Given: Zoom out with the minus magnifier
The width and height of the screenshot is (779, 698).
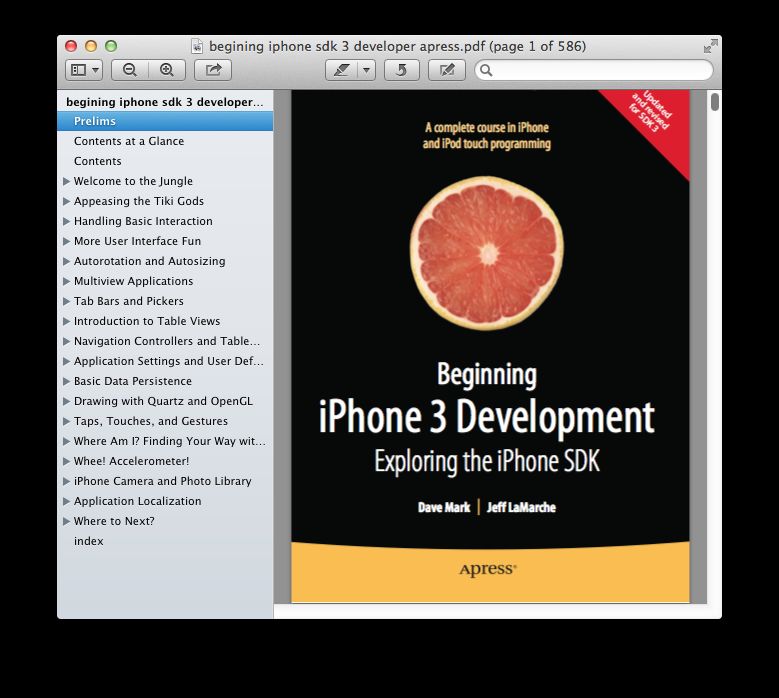Looking at the screenshot, I should point(130,70).
